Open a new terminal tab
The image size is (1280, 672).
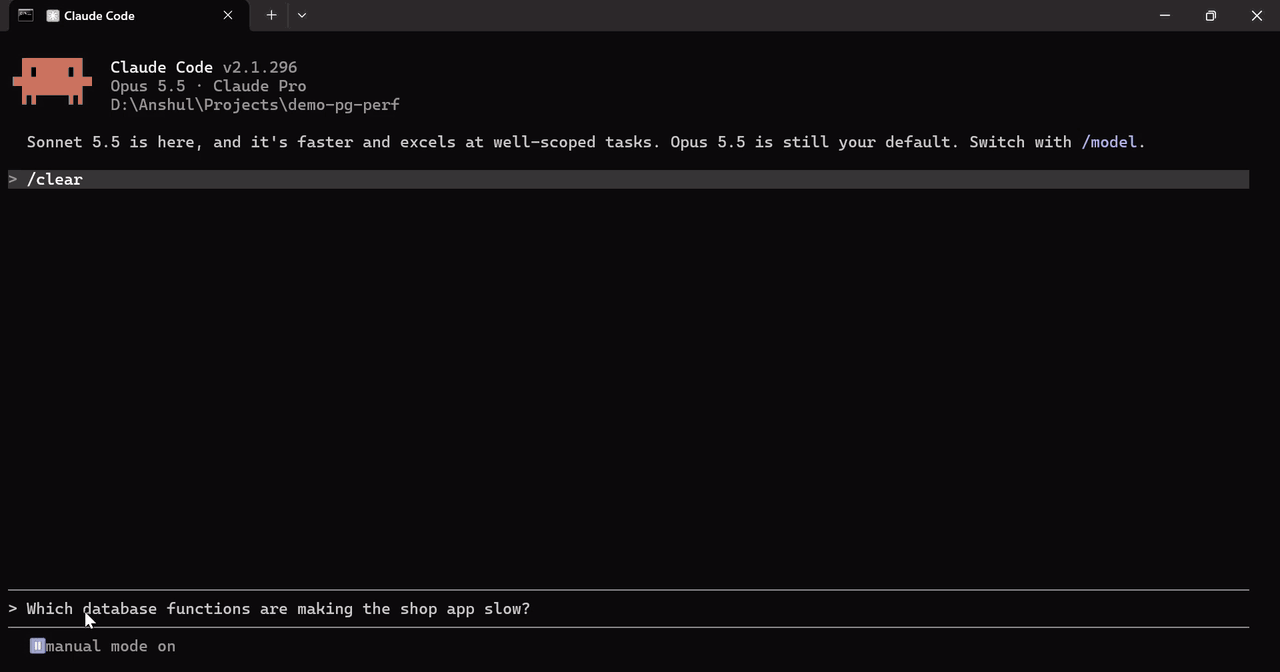[271, 15]
